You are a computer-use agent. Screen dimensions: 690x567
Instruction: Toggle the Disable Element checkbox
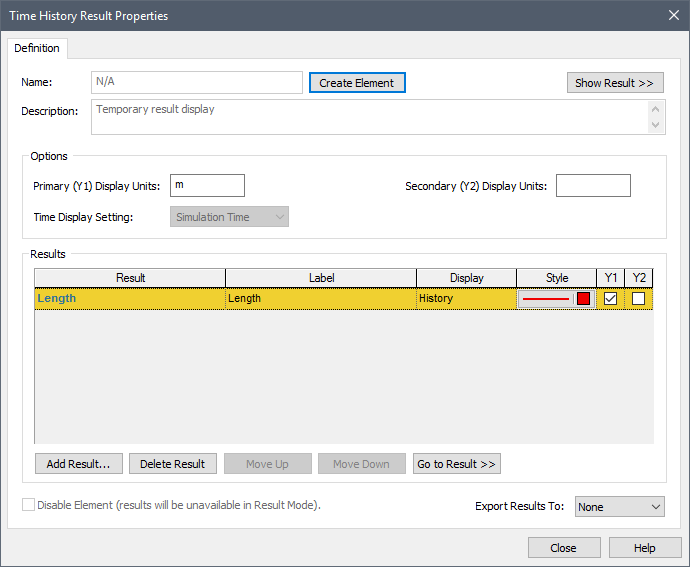(x=29, y=505)
